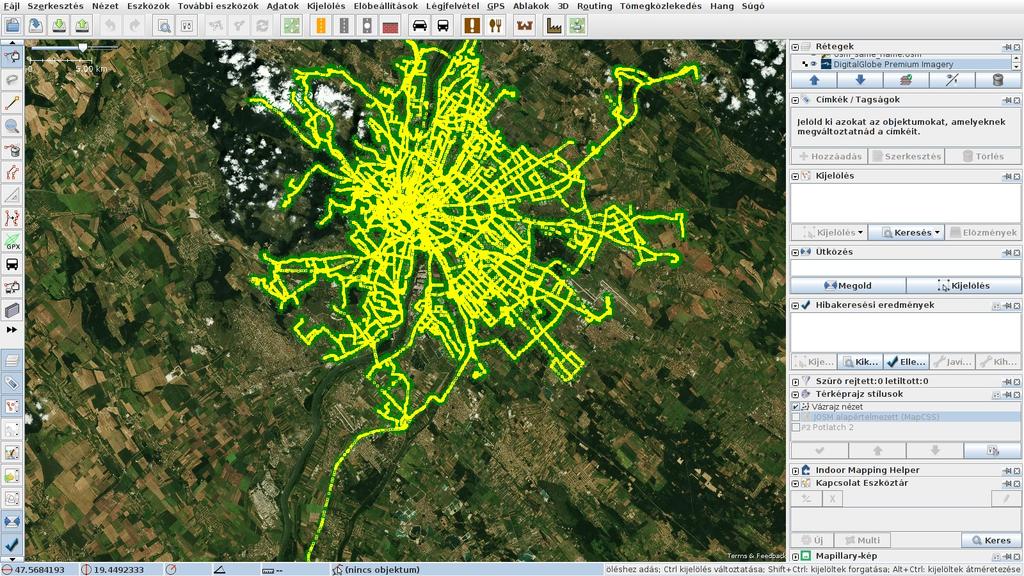Open the Súgó menu
Viewport: 1024px width, 576px height.
753,6
